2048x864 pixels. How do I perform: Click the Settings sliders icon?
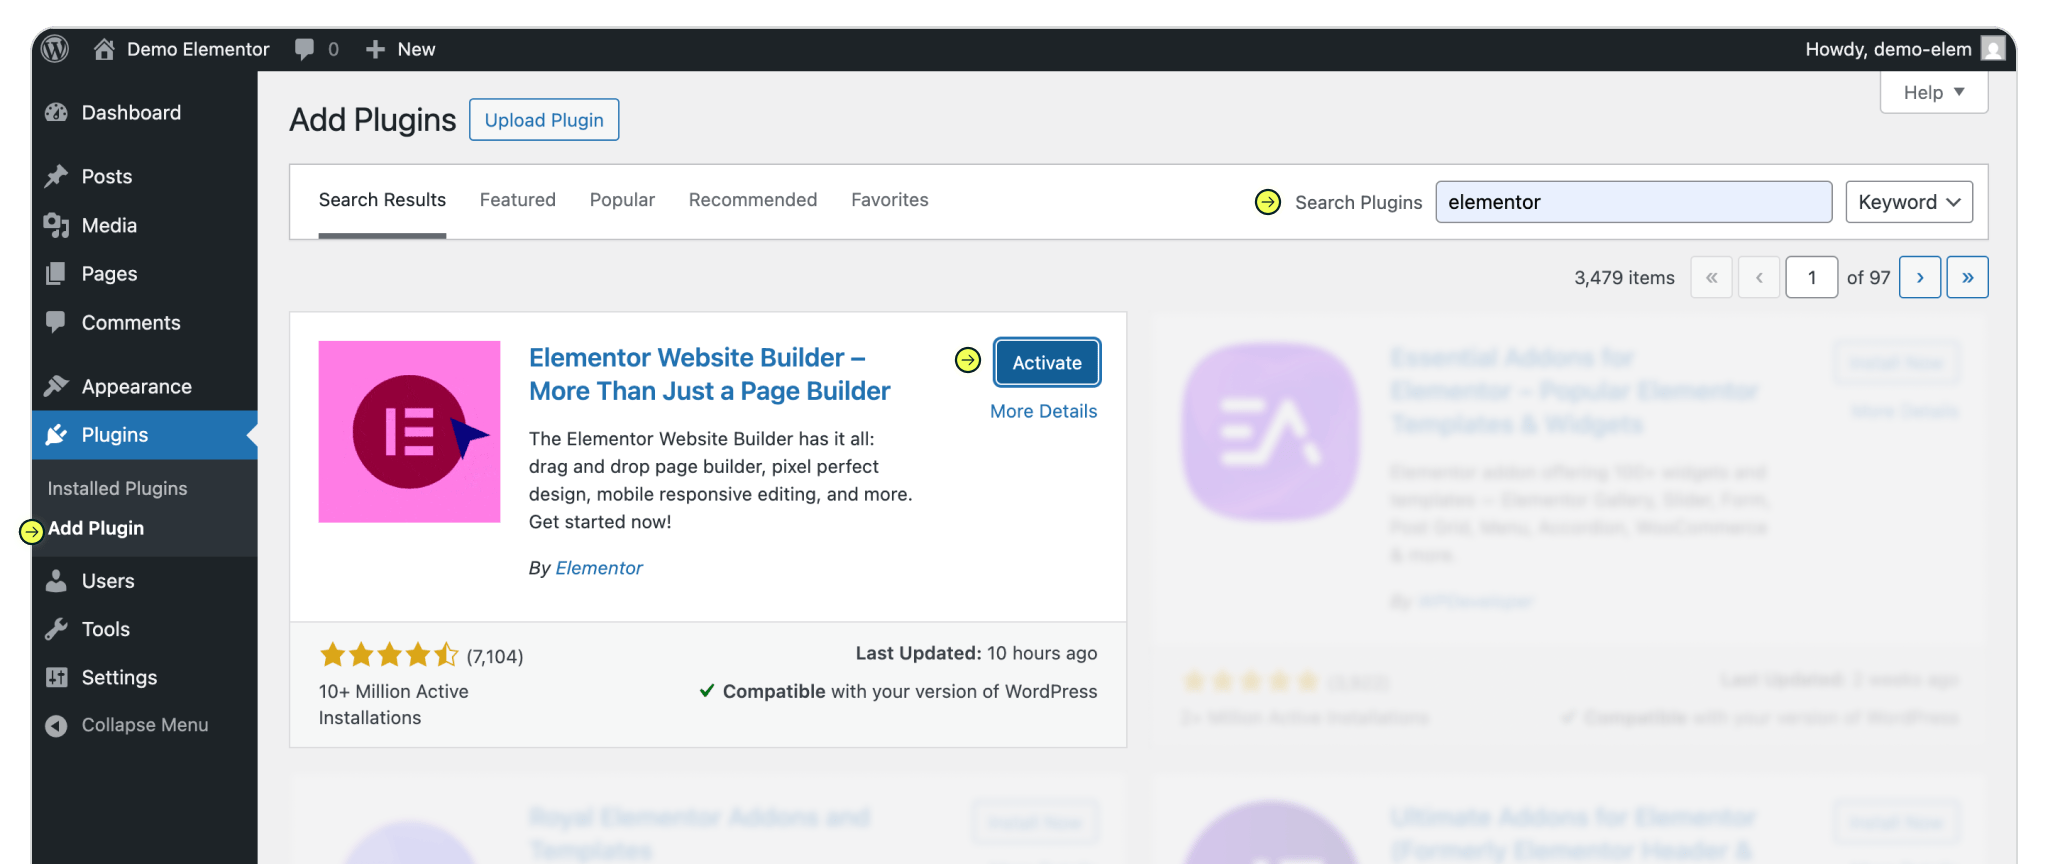(x=56, y=677)
